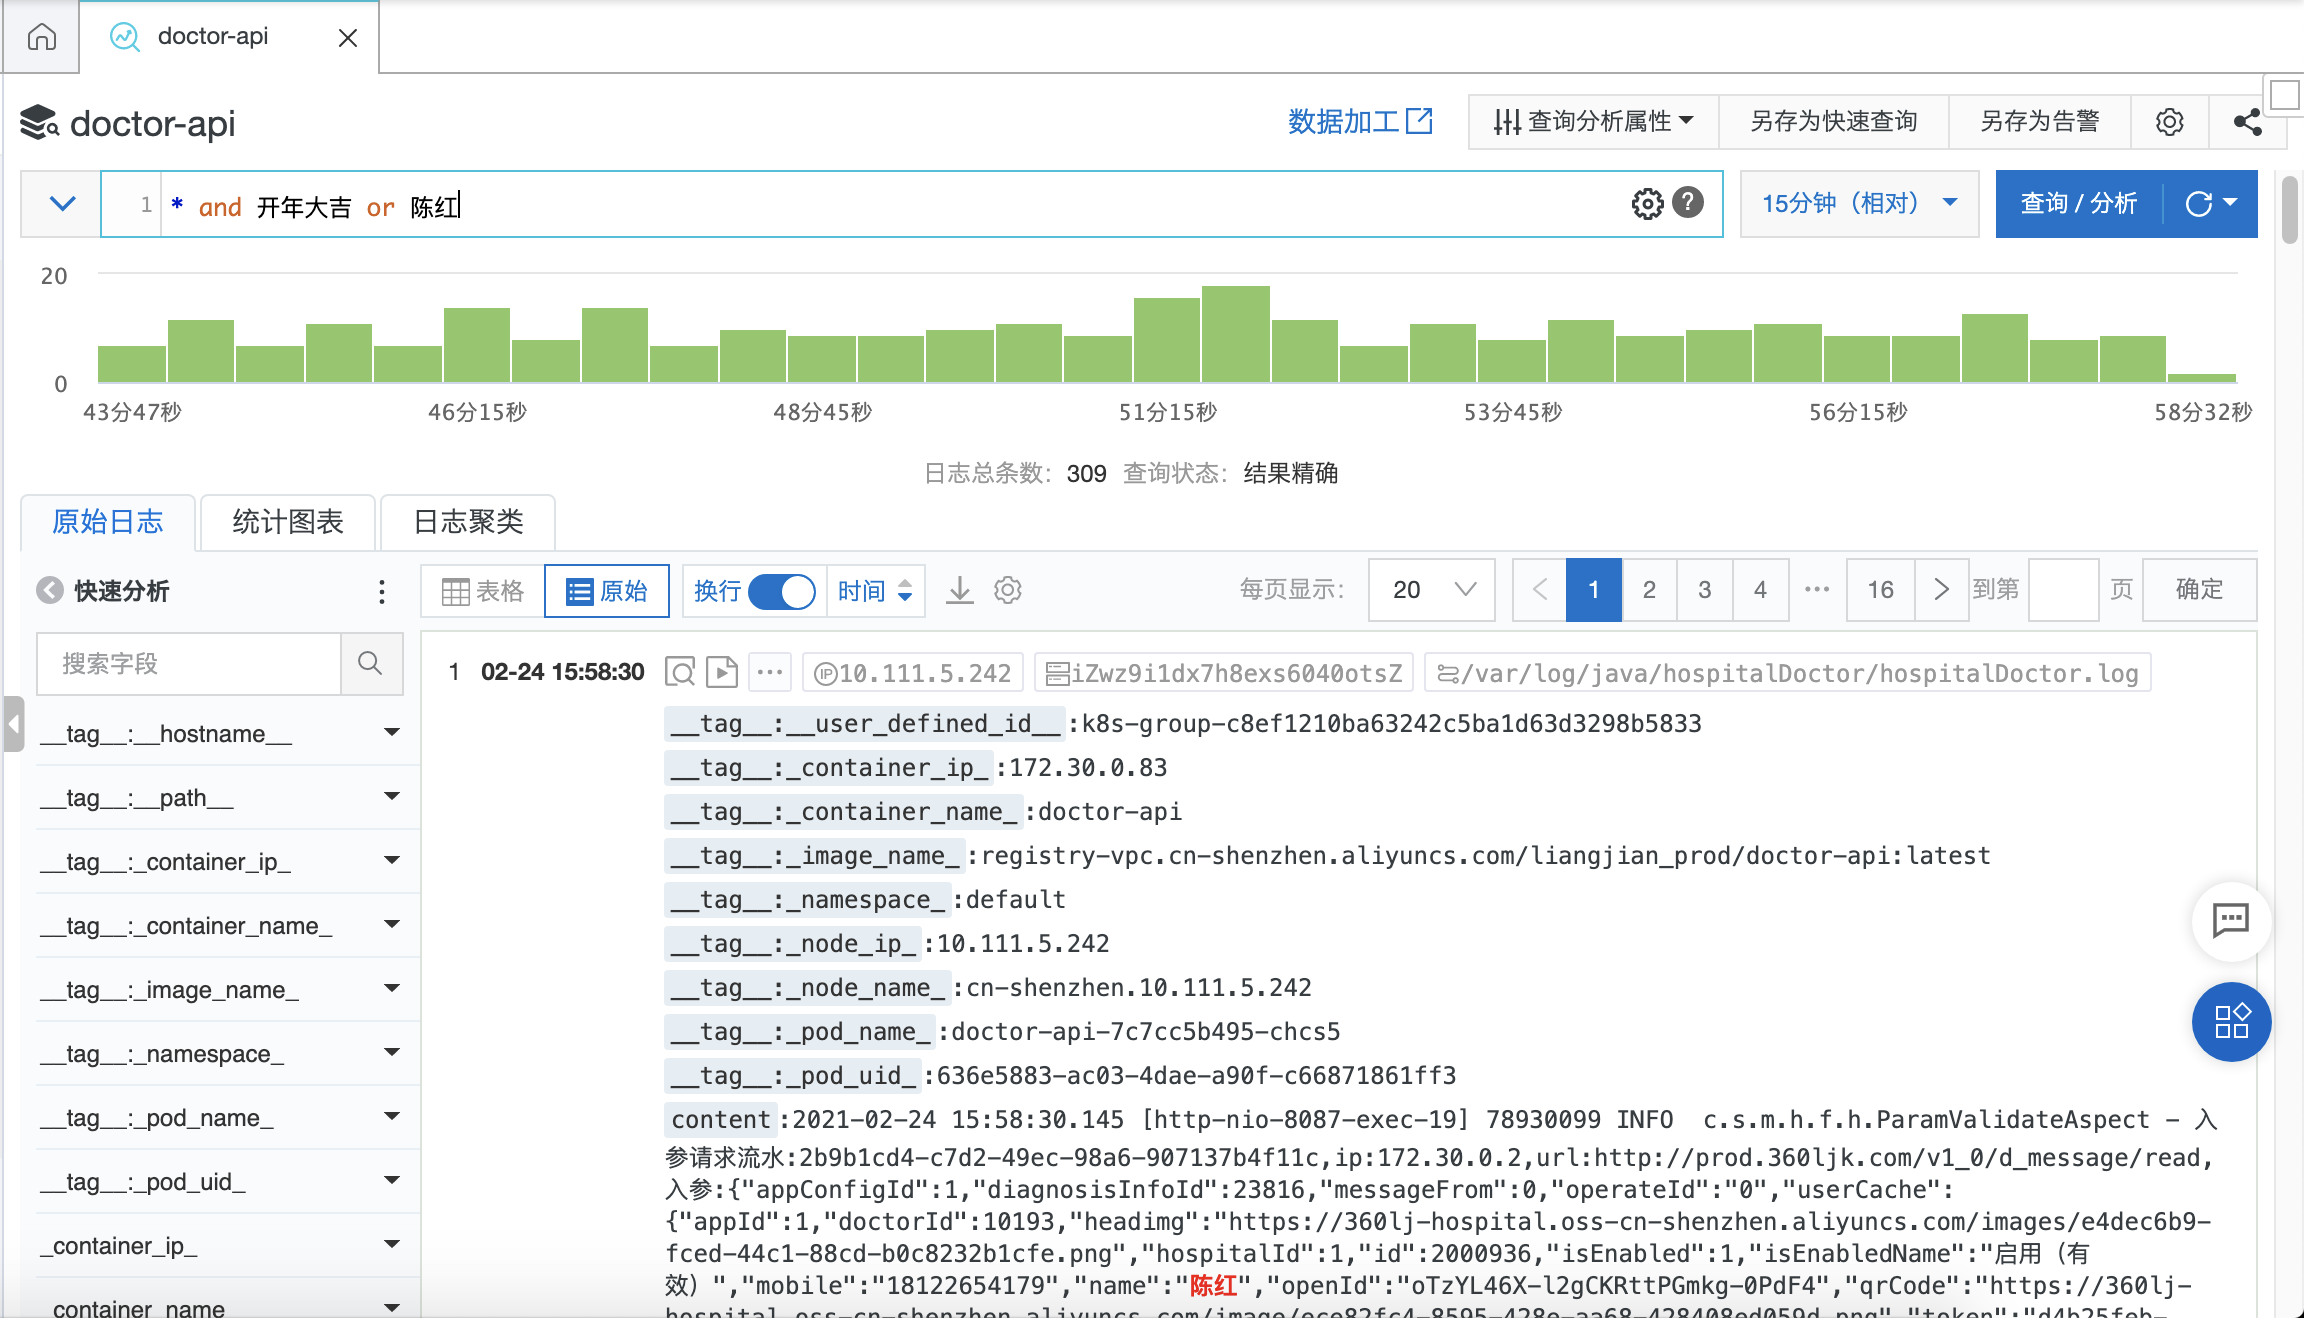Open context view icon for log entry
The height and width of the screenshot is (1318, 2304).
click(679, 672)
